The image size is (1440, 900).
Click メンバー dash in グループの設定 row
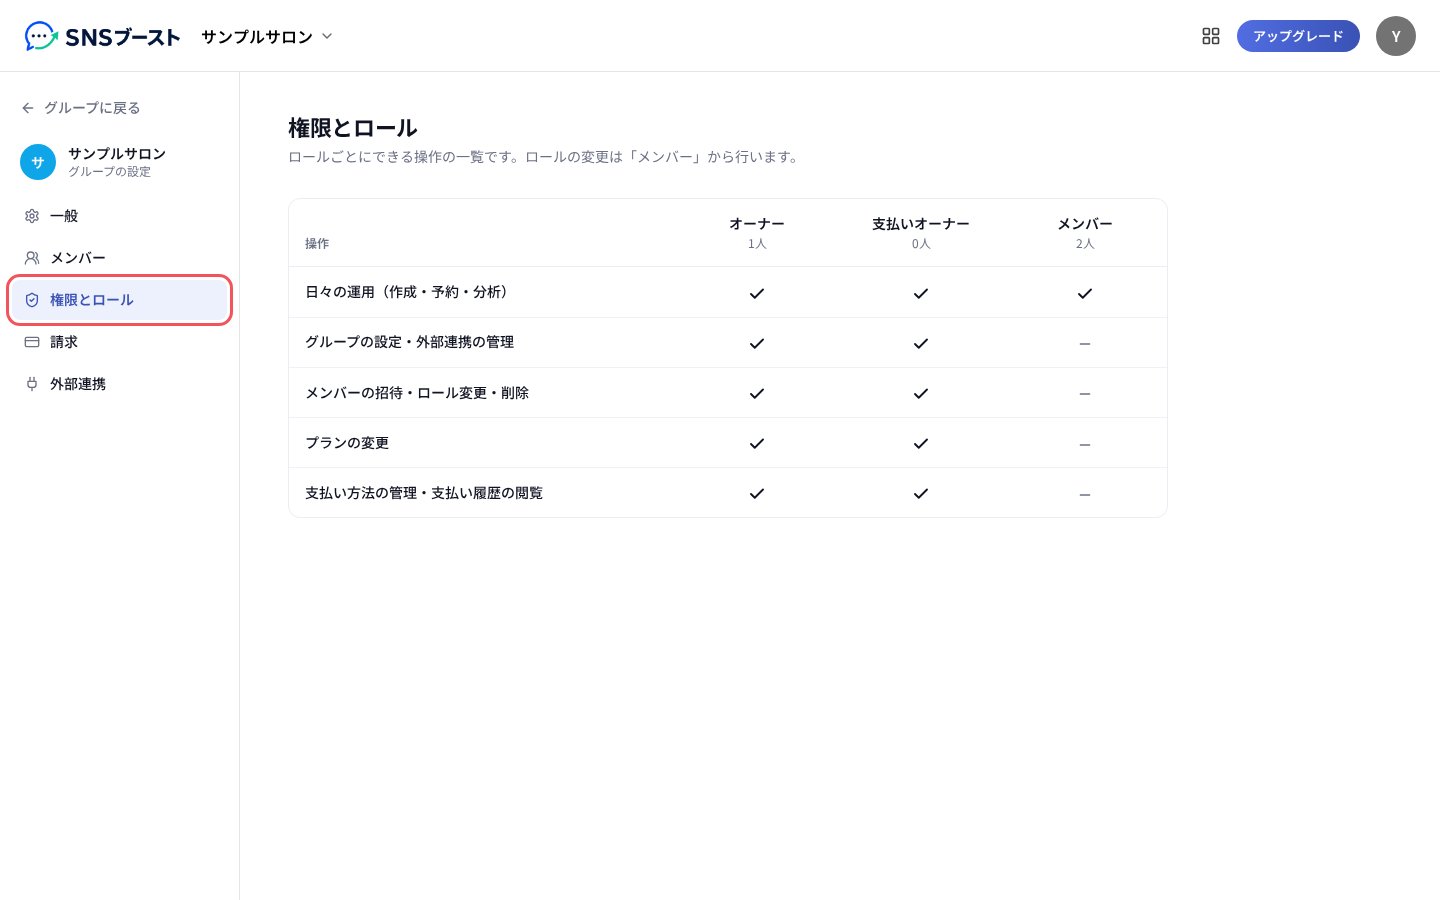[x=1085, y=344]
